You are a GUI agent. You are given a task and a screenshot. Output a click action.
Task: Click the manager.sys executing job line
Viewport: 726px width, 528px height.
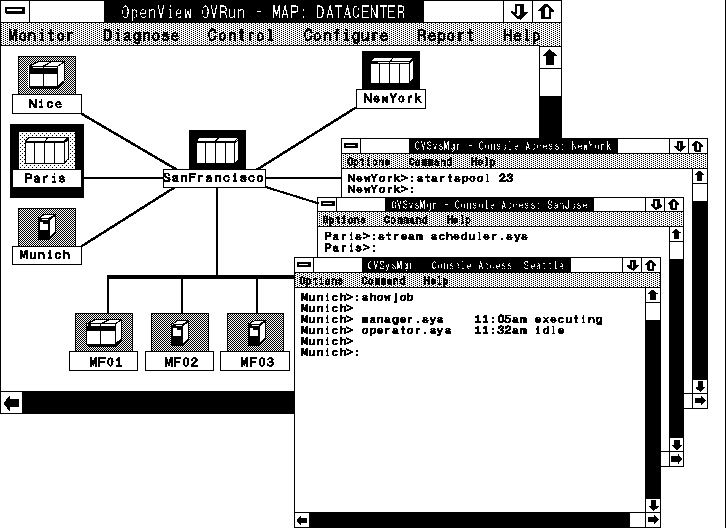pos(451,319)
